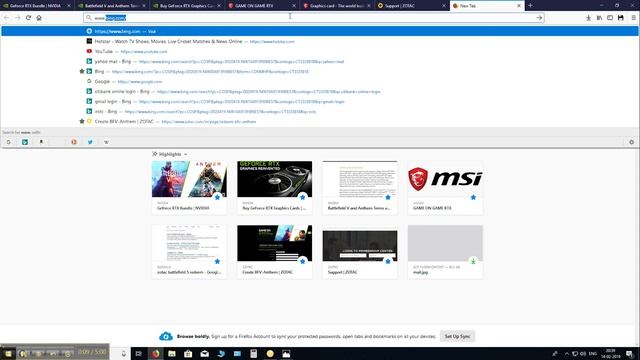Open mail.jpg download highlight tile
The height and width of the screenshot is (360, 640).
[x=445, y=251]
